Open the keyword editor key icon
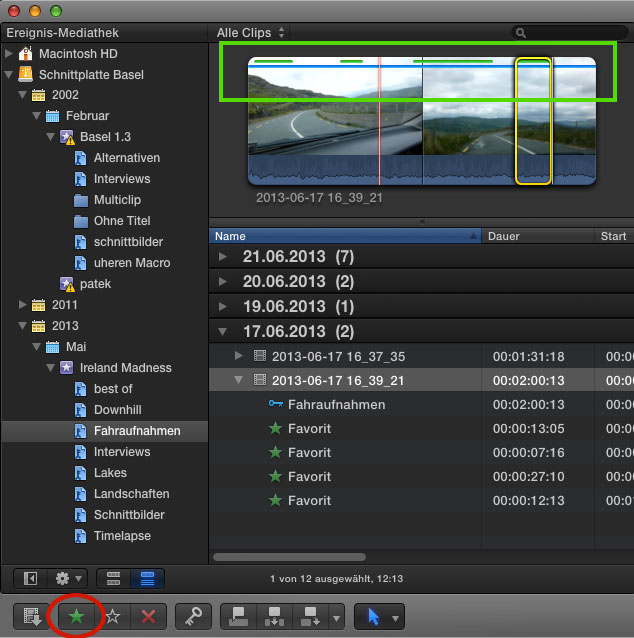634x638 pixels. coord(192,616)
